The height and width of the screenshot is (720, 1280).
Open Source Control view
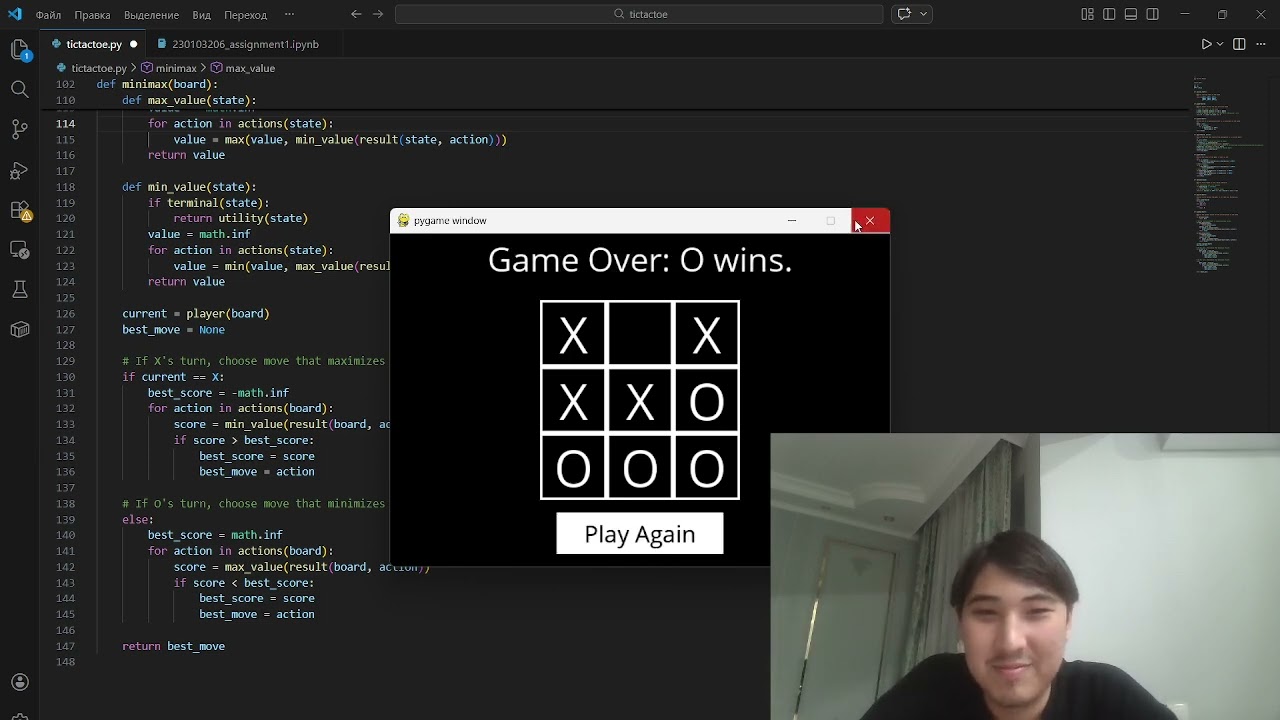click(x=19, y=129)
